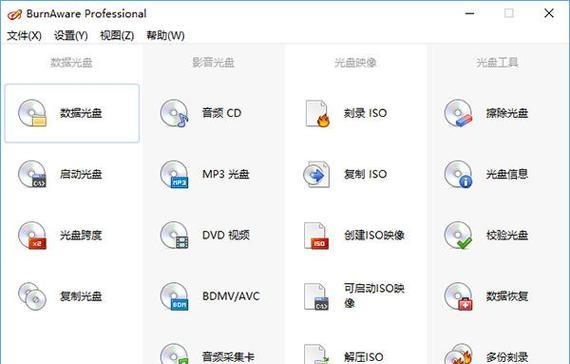Click the MP3 光盘 label
Screen dimensions: 570x364
[x=226, y=174]
